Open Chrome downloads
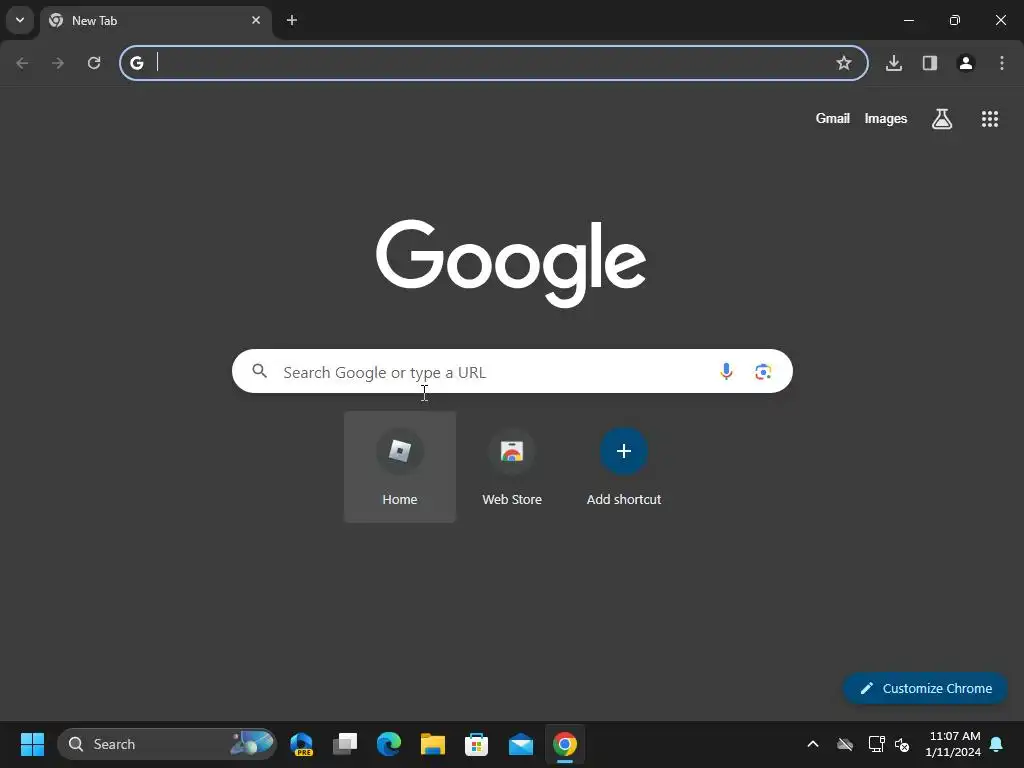Image resolution: width=1024 pixels, height=768 pixels. pos(894,63)
